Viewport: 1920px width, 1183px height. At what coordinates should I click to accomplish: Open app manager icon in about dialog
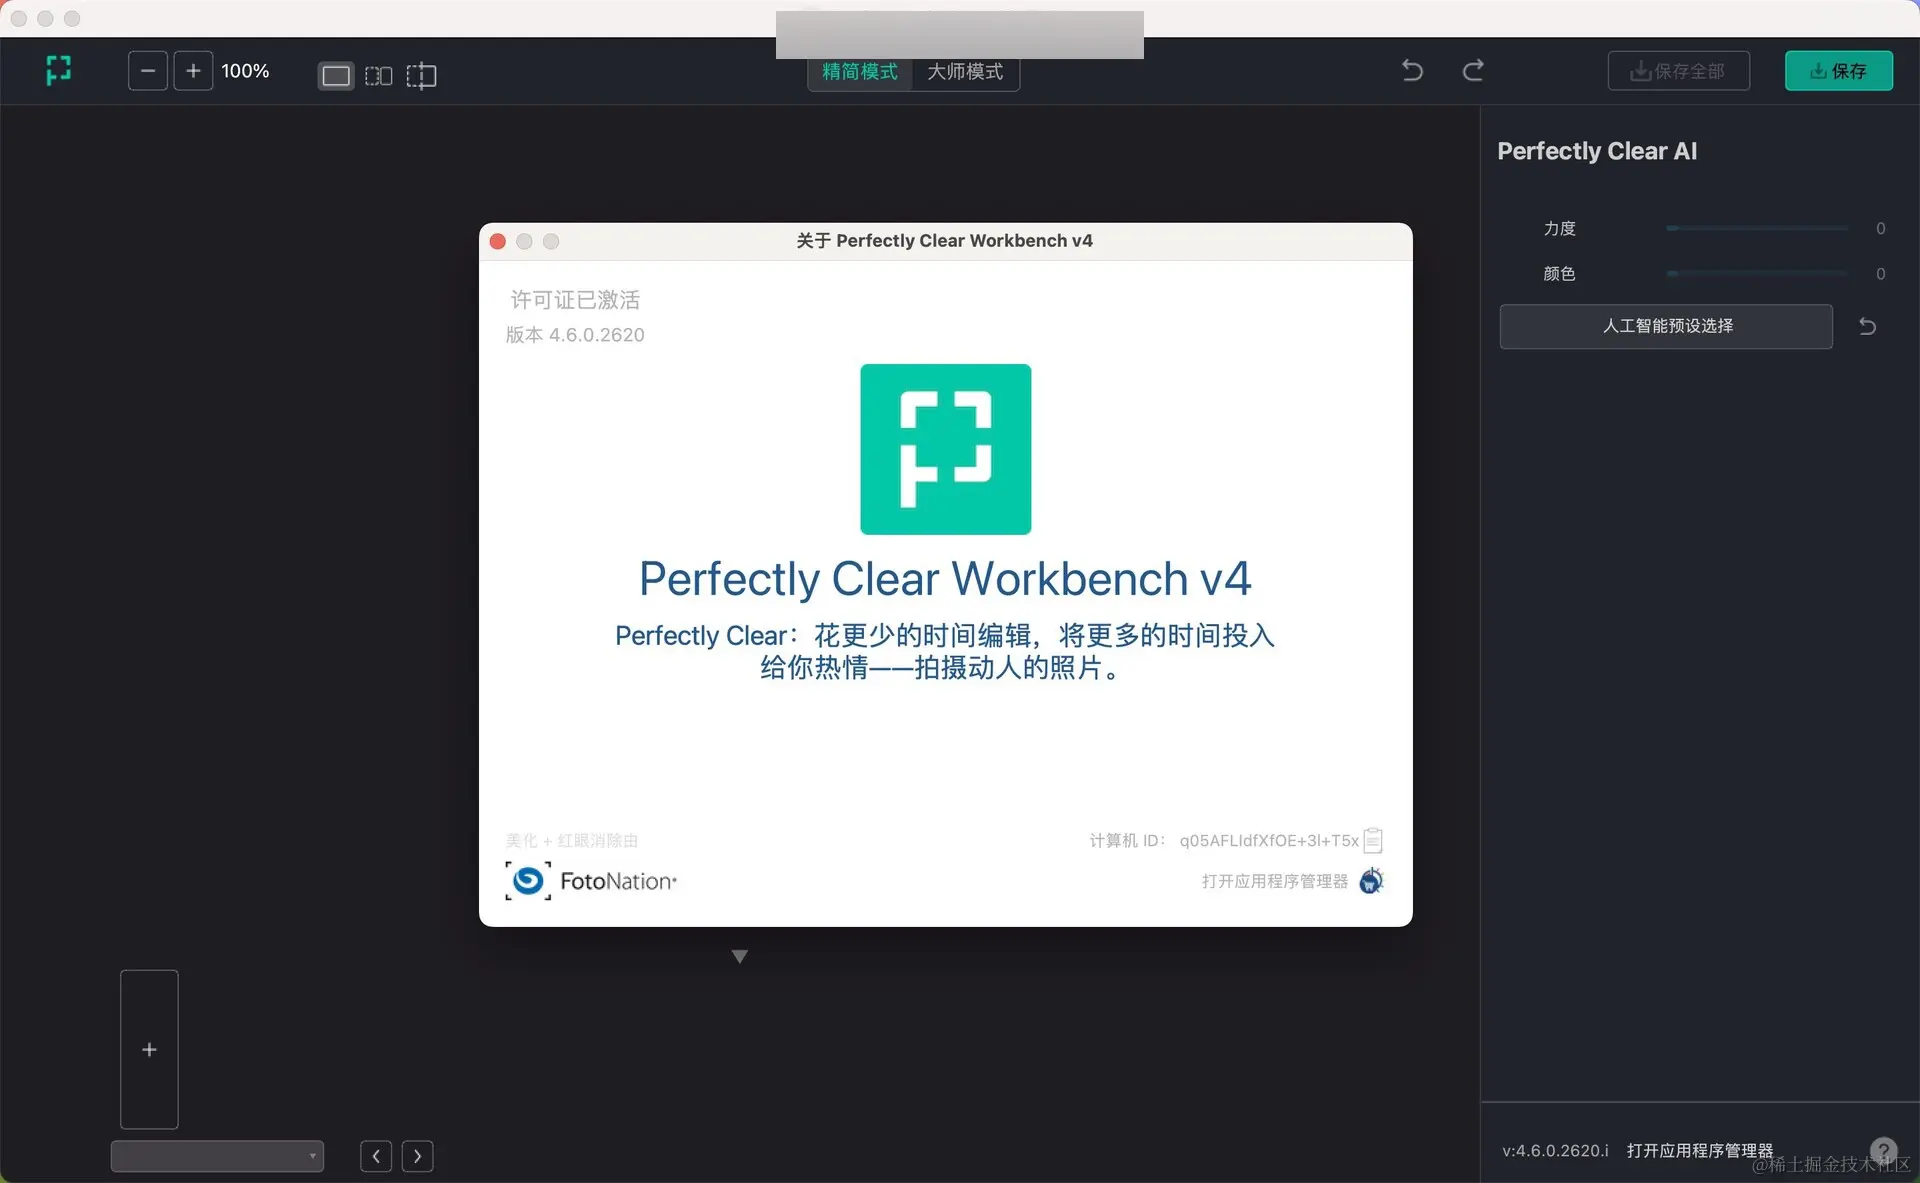click(1371, 881)
